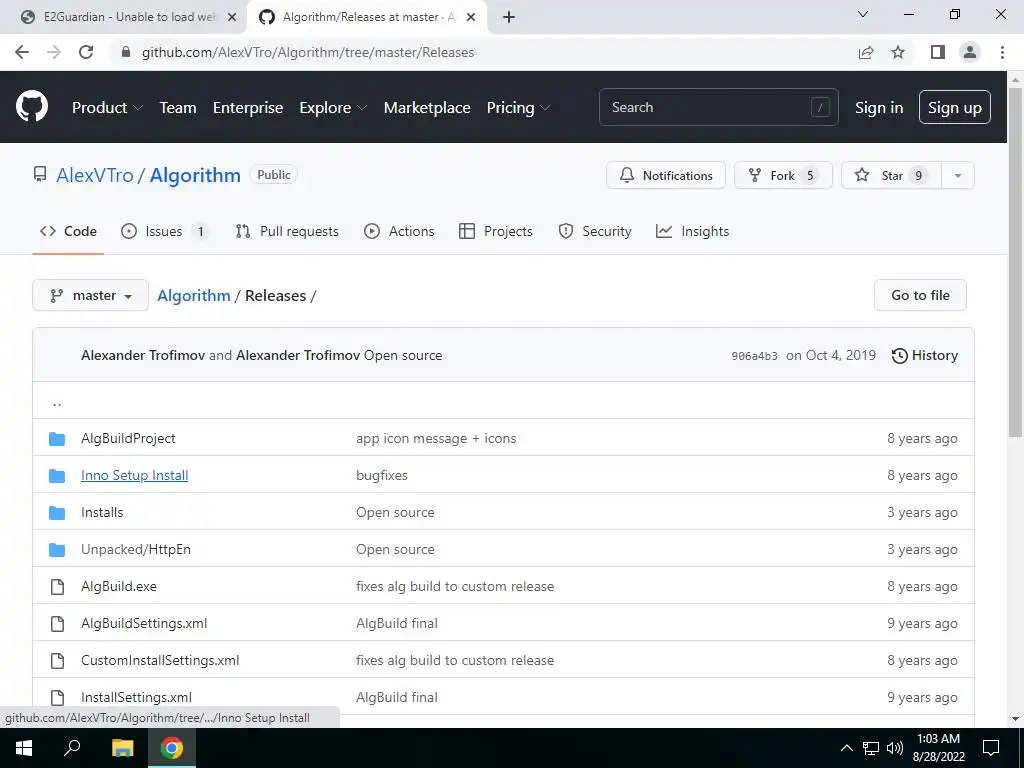Click the site lock icon in address bar
This screenshot has height=768, width=1024.
click(x=126, y=52)
